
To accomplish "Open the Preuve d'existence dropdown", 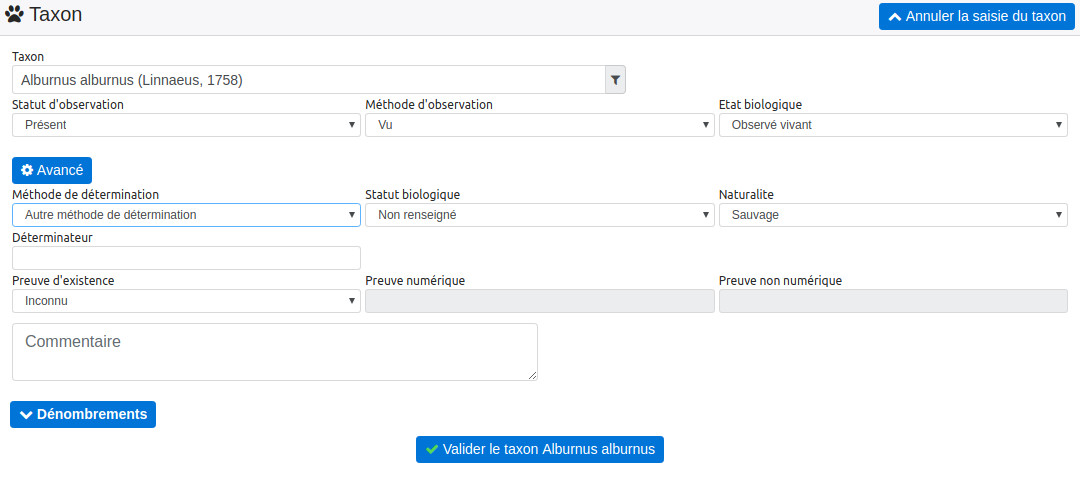I will coord(186,301).
